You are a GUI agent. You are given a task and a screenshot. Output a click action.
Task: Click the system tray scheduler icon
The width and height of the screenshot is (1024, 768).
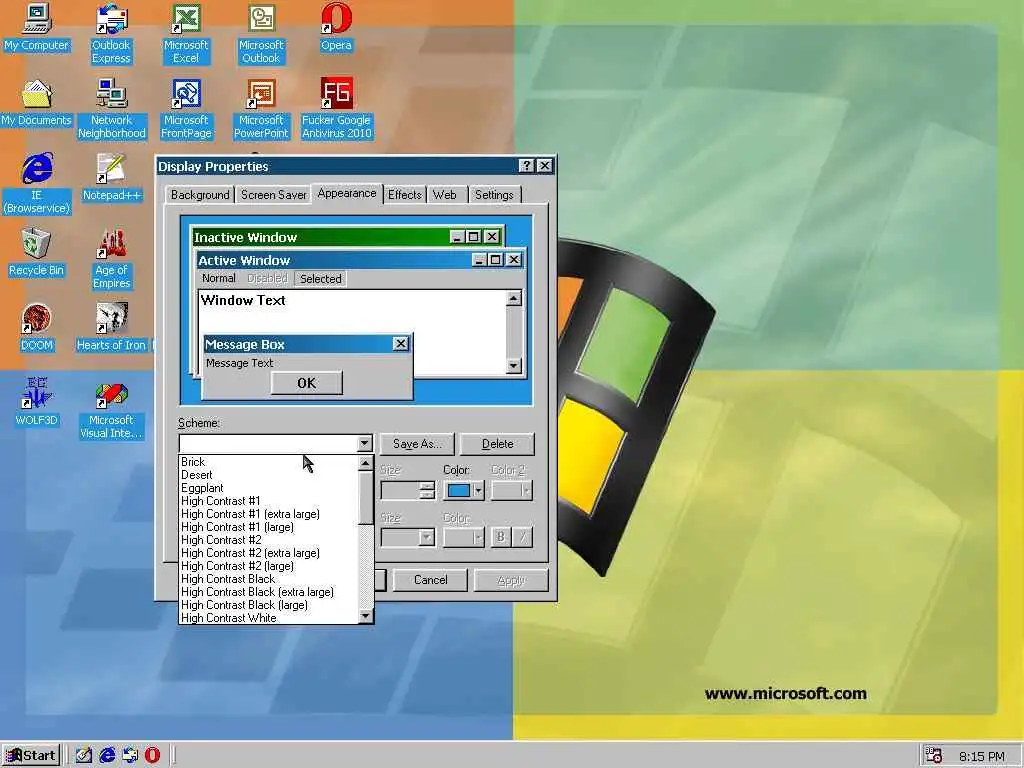click(x=934, y=756)
